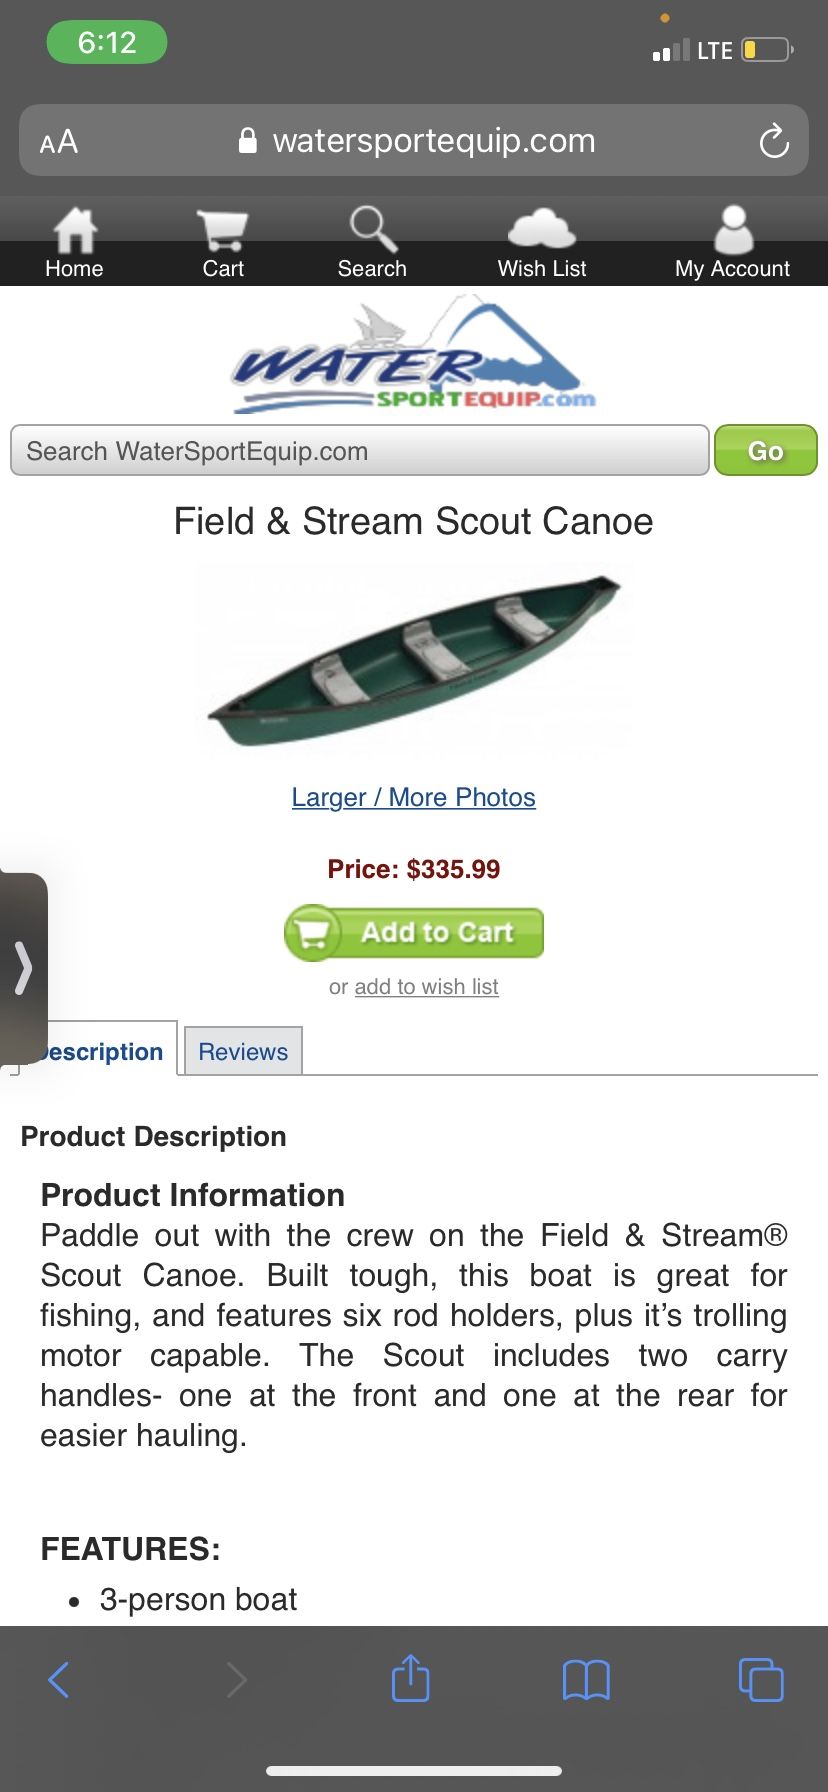Open the Wish List cloud icon
This screenshot has width=828, height=1792.
541,230
